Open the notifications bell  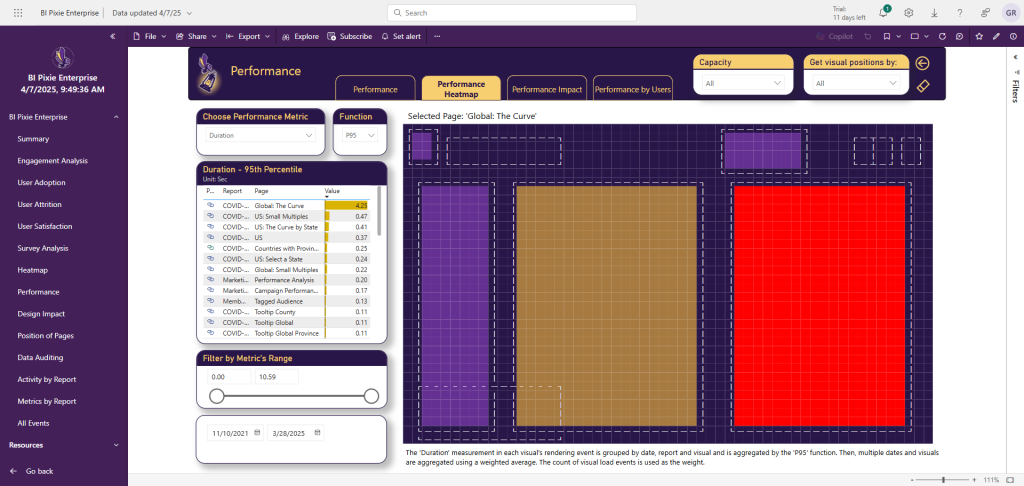coord(883,13)
